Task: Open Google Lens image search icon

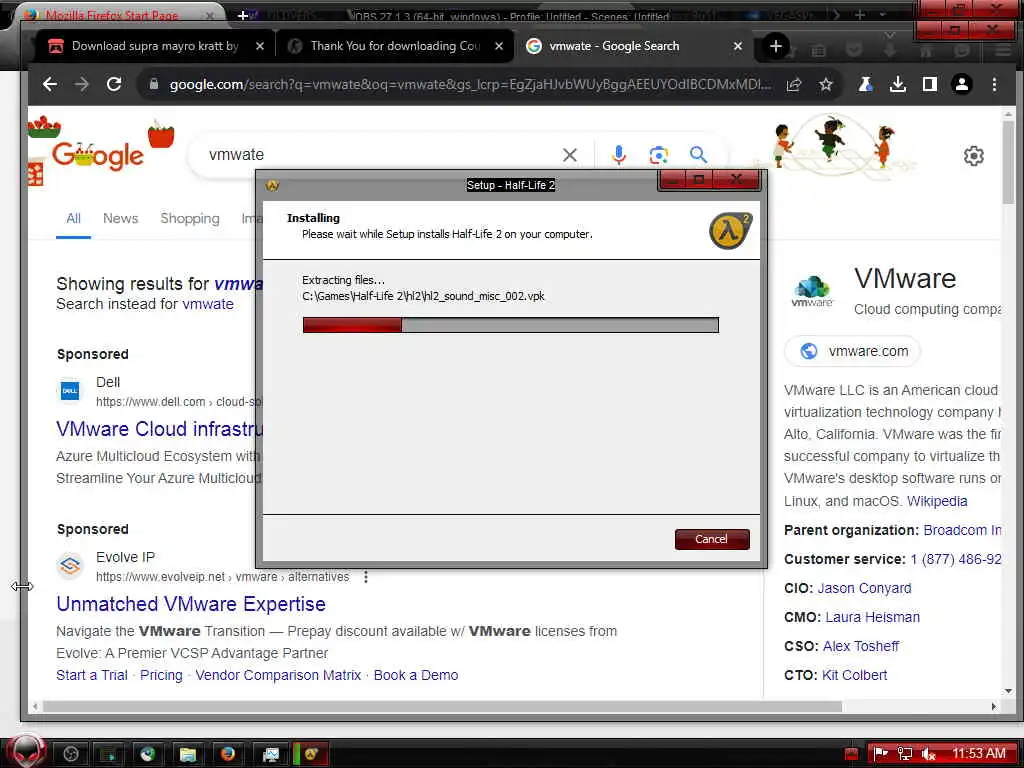Action: [658, 155]
